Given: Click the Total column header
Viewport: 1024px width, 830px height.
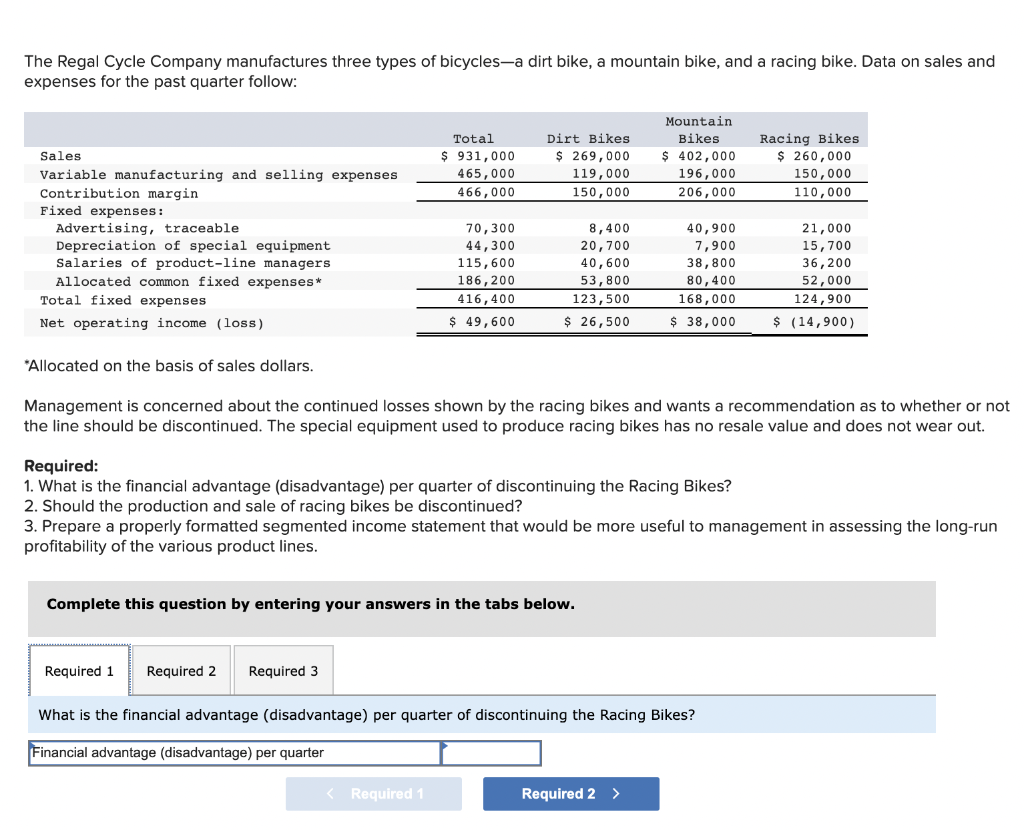Looking at the screenshot, I should [473, 138].
